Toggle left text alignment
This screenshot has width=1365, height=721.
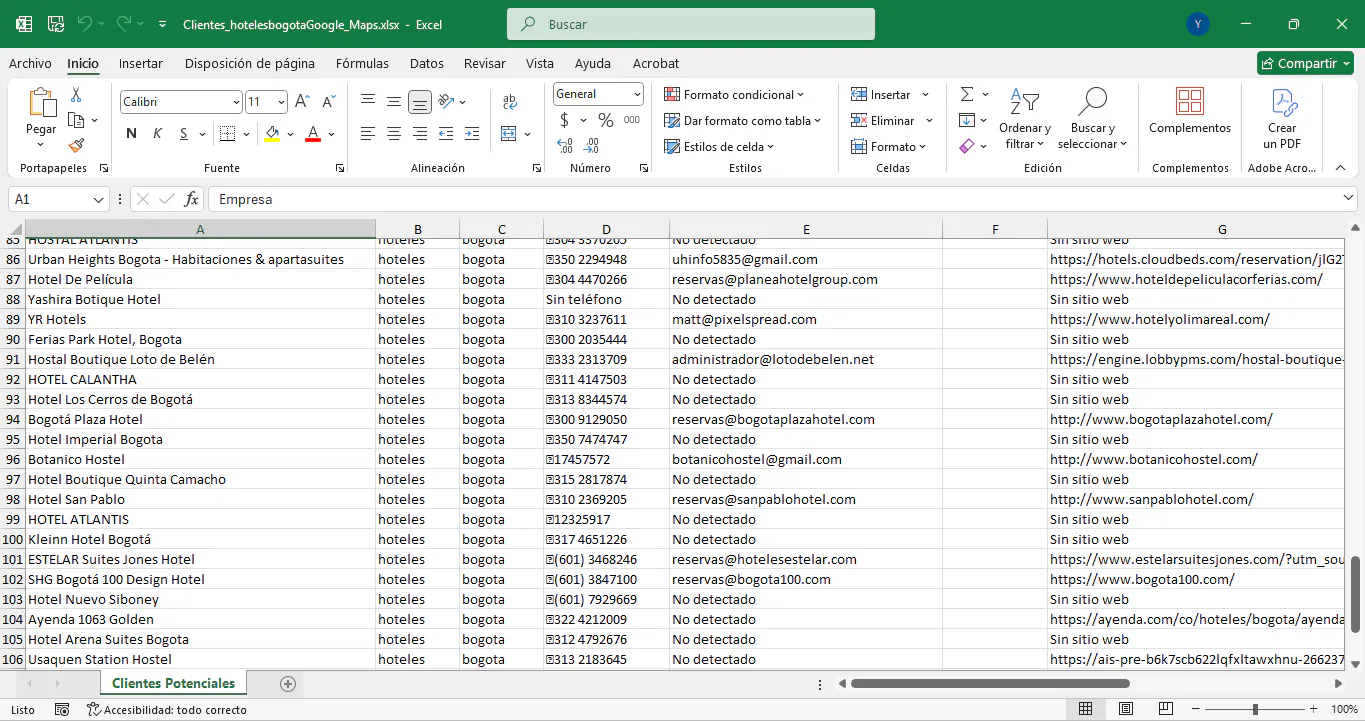coord(368,133)
